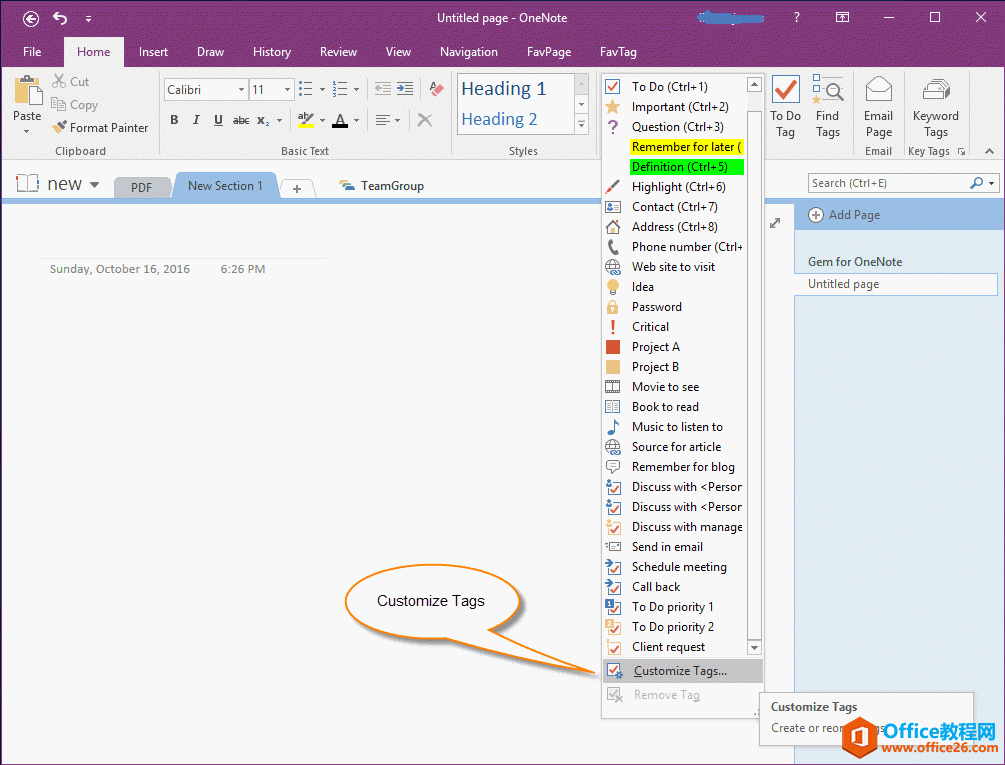Toggle underline formatting
1005x765 pixels.
coord(217,119)
